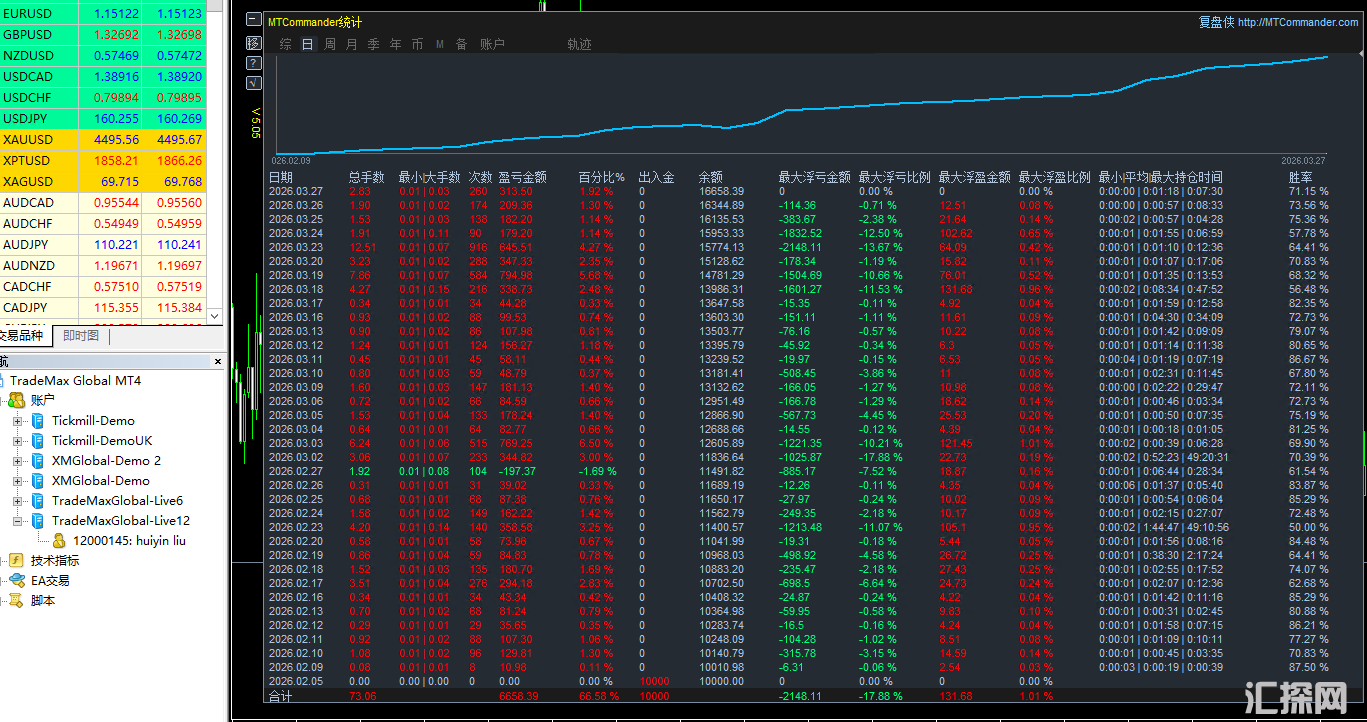Toggle the √ checkmark box on panel edge
Screen dimensions: 1367x722
click(254, 83)
